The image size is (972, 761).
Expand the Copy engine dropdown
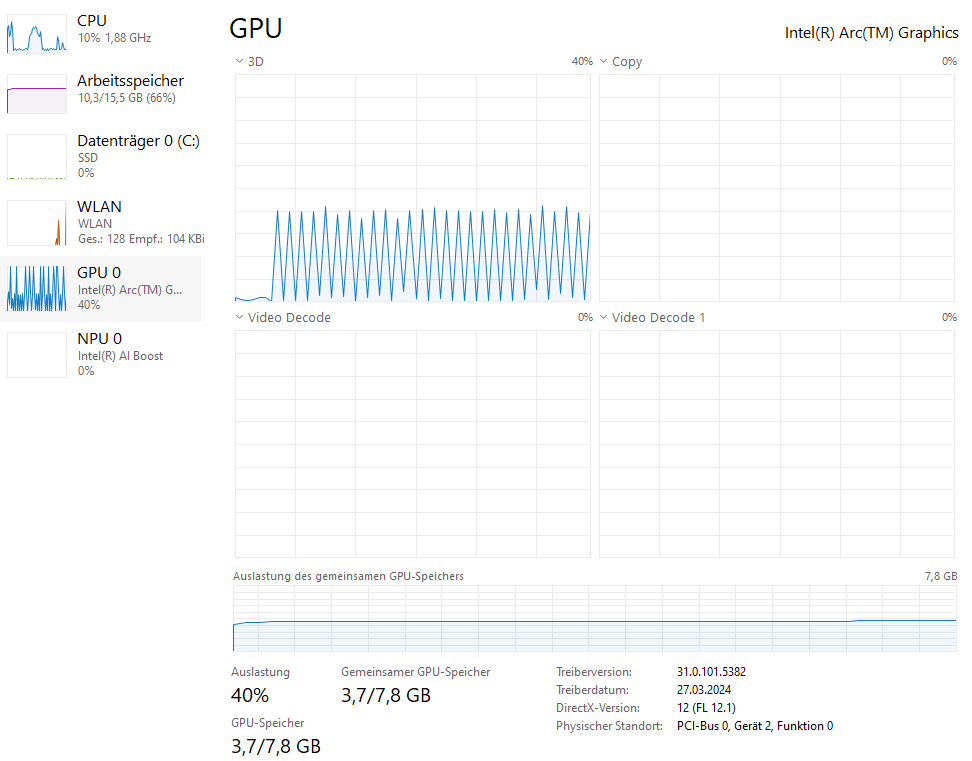(x=620, y=62)
